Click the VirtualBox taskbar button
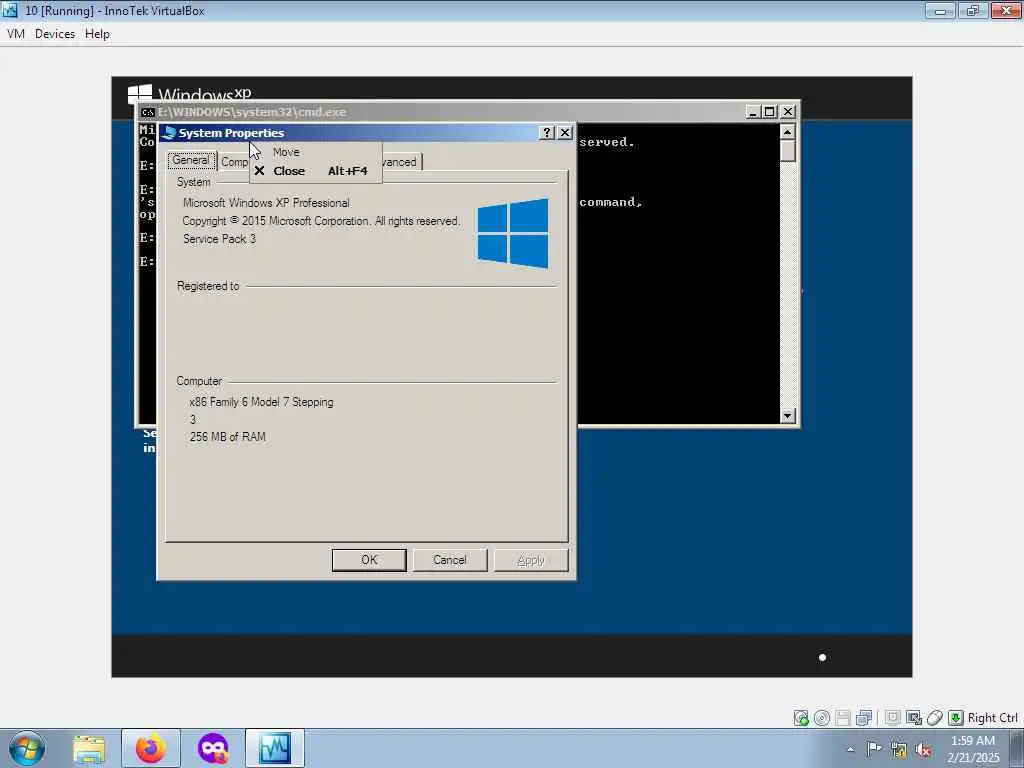Screen dimensions: 1024x768 coord(274,748)
